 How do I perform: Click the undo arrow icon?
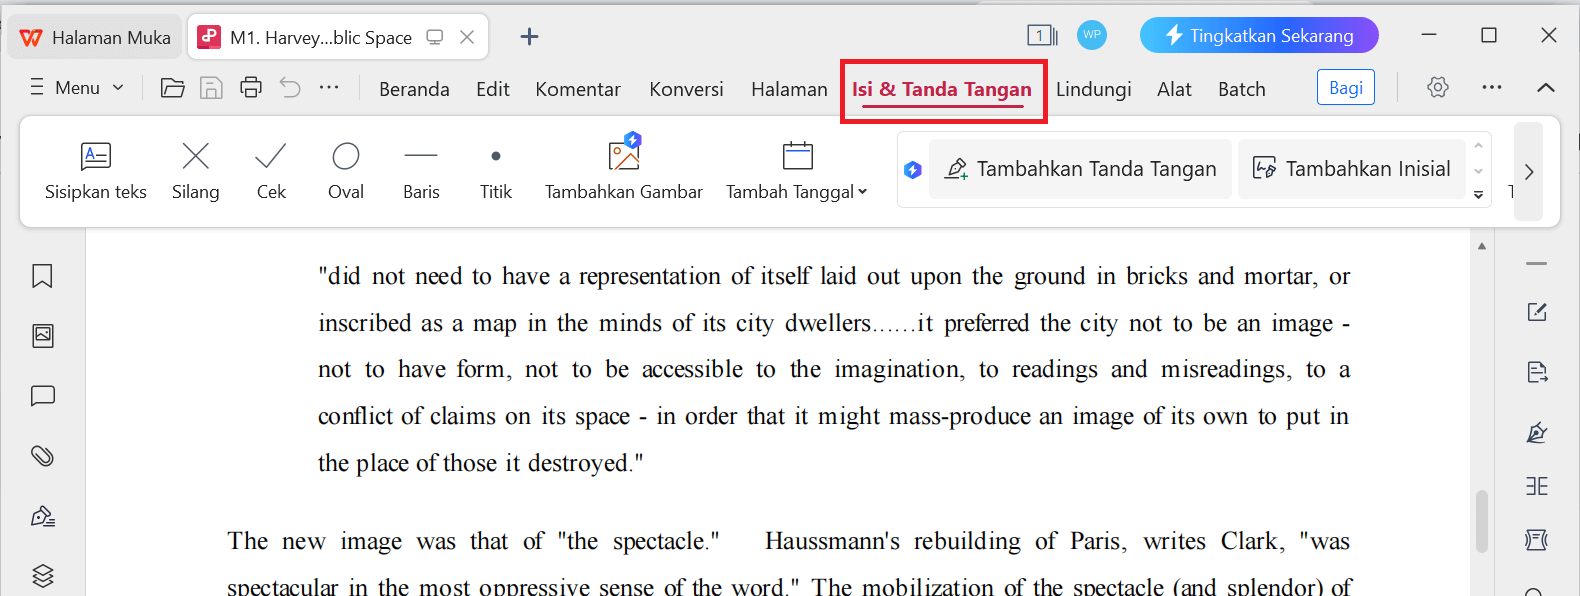coord(290,88)
